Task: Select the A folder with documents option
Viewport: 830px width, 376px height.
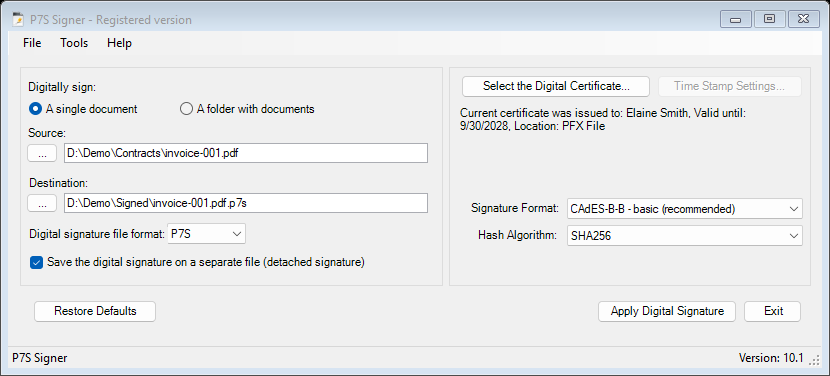Action: [x=247, y=109]
